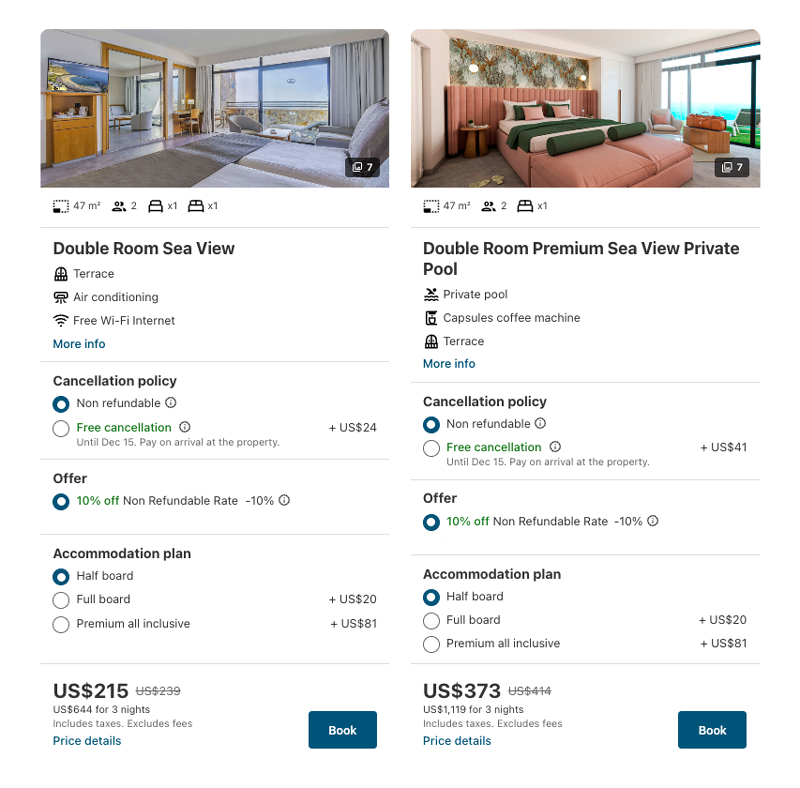The height and width of the screenshot is (788, 800).
Task: Click info icon beside Private Pool Free cancellation
Action: tap(555, 447)
